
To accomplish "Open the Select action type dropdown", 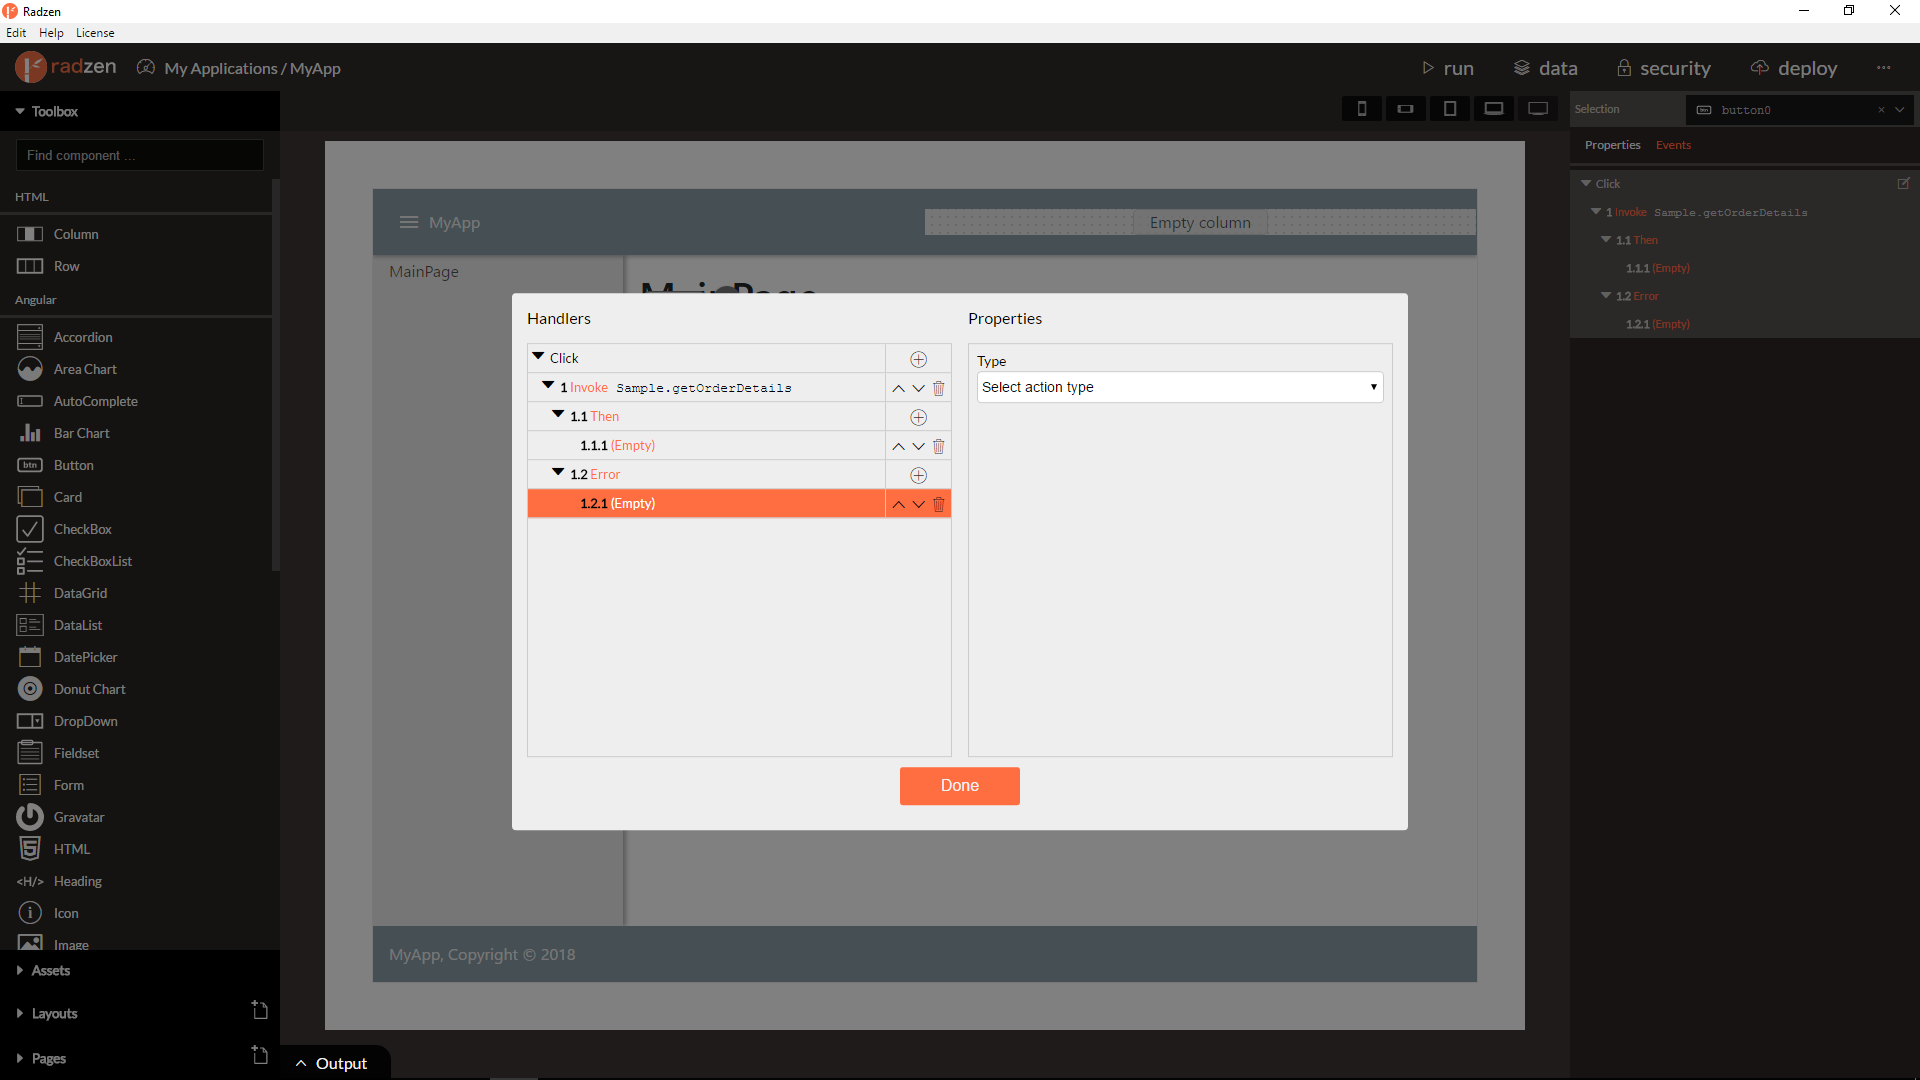I will click(1179, 387).
